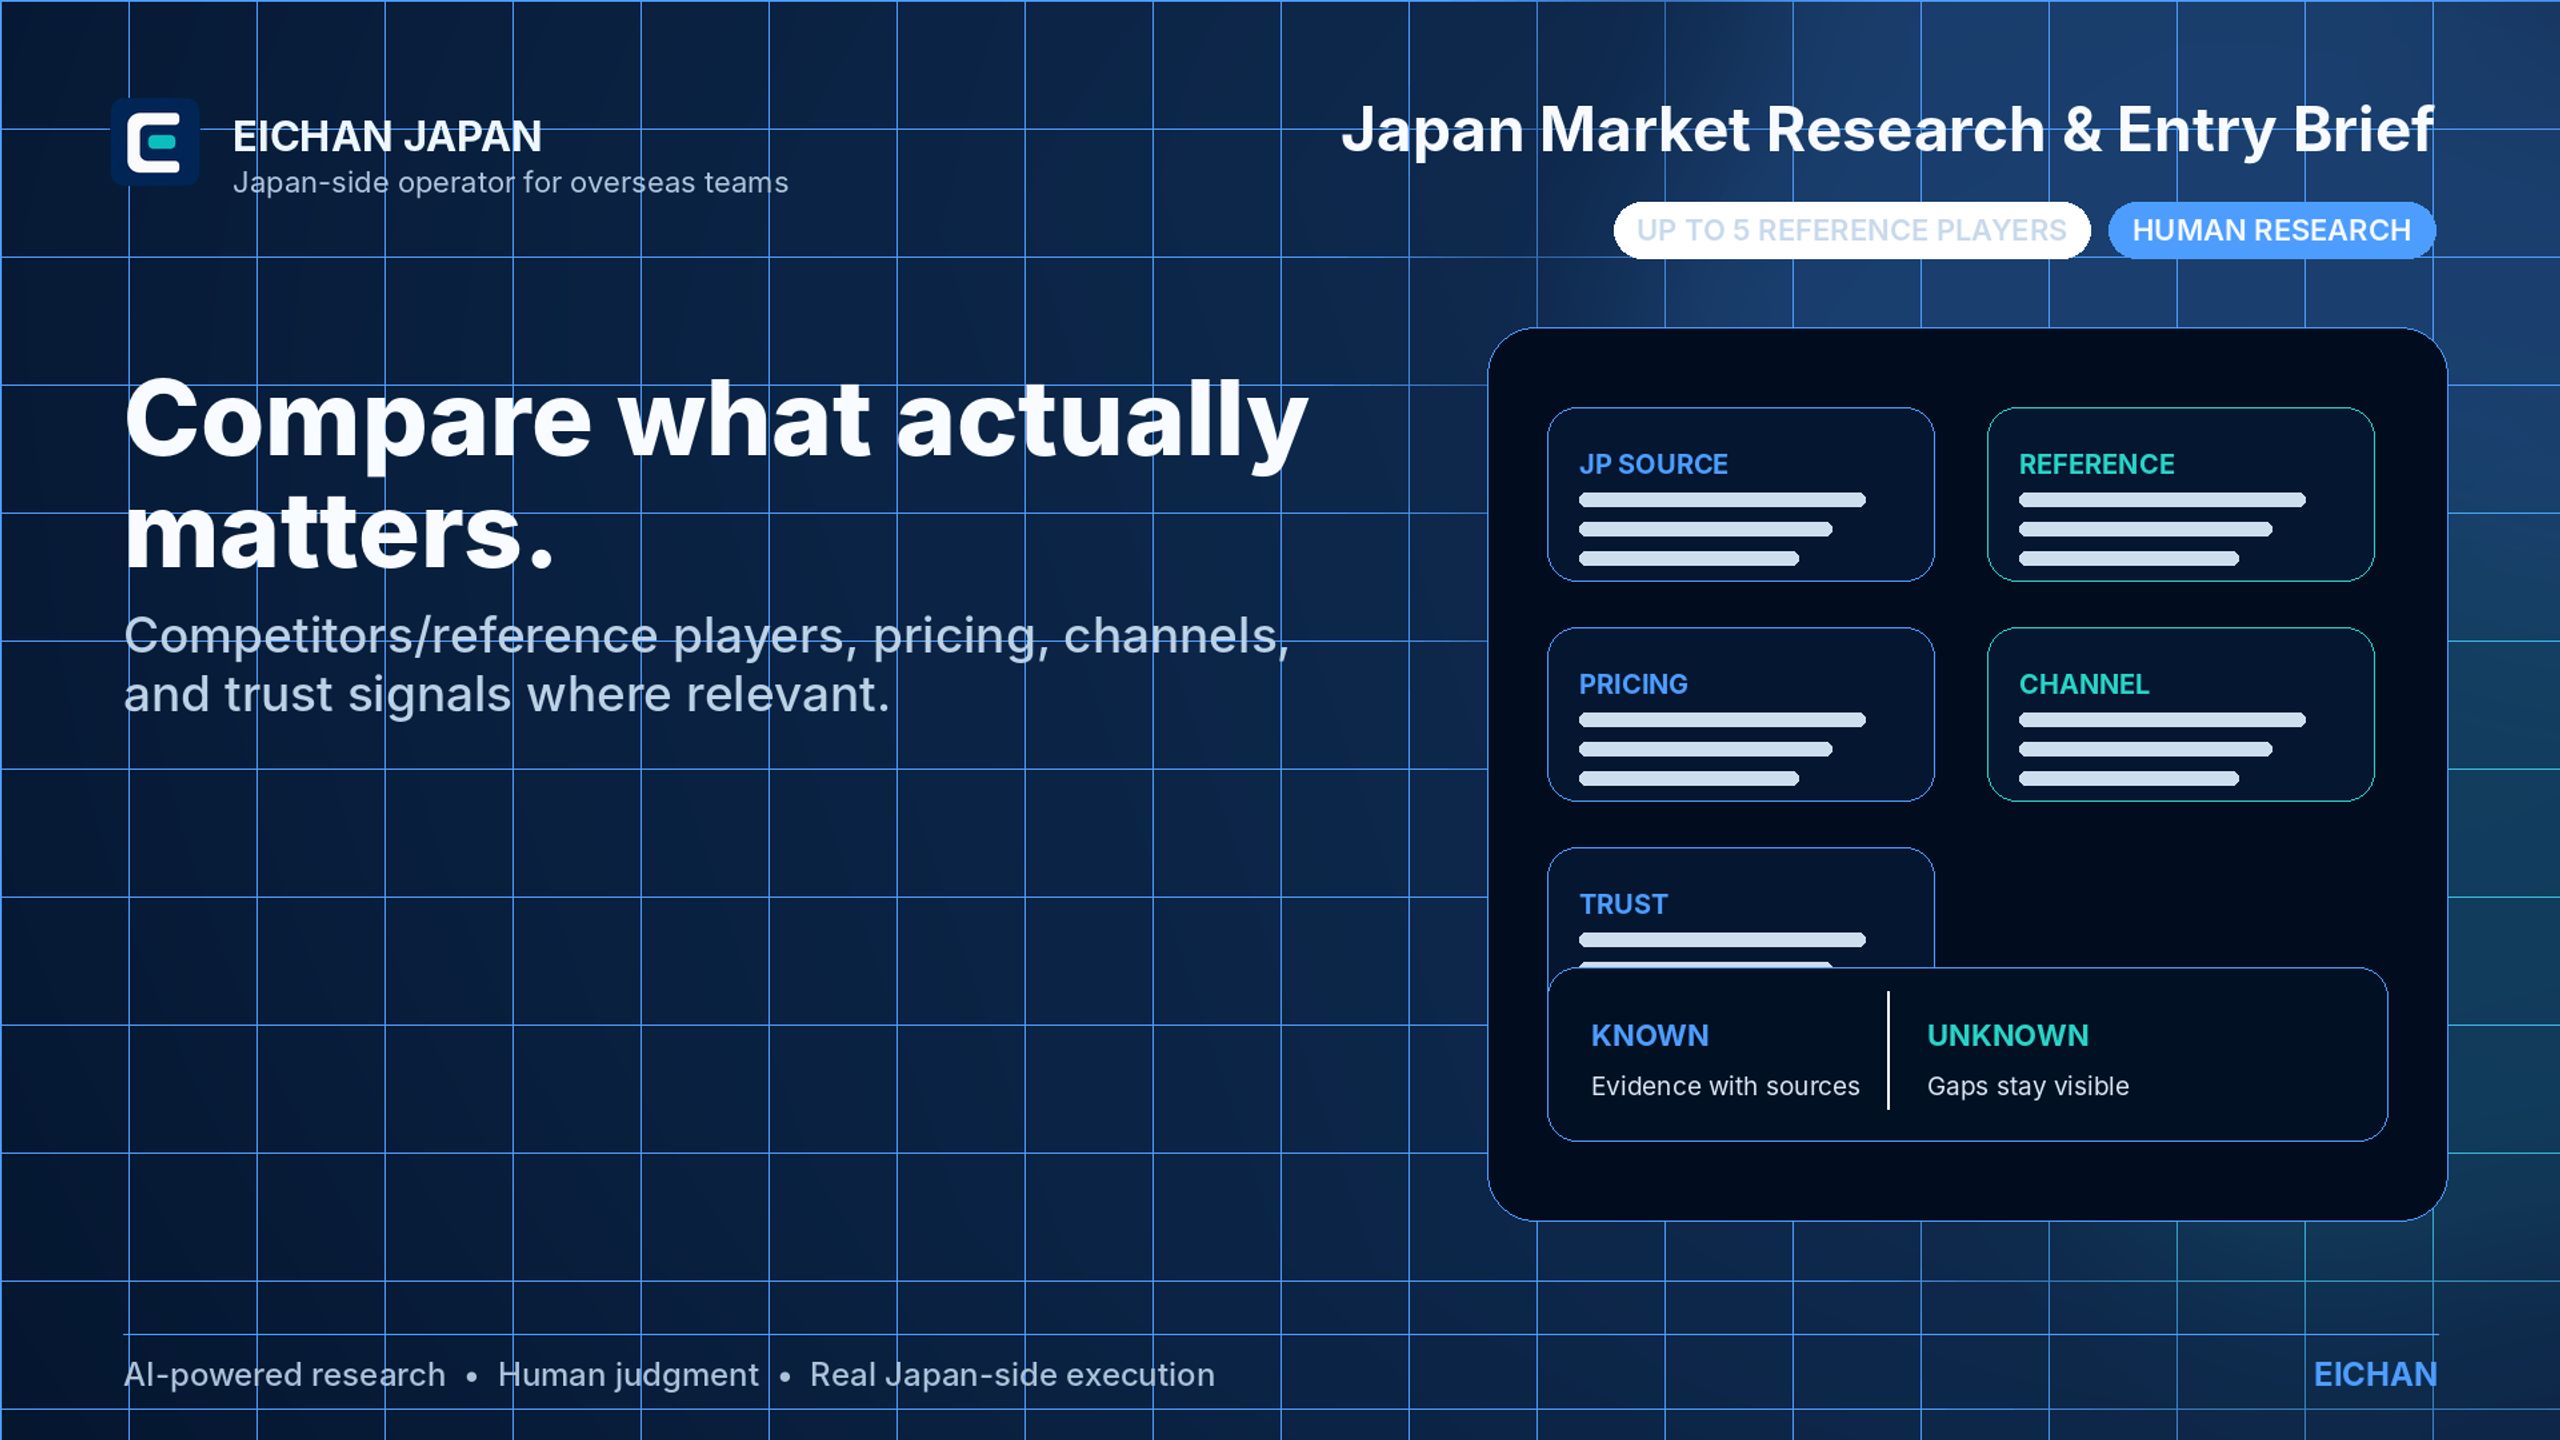Click the 'Japan Market Research & Entry Brief' title

pyautogui.click(x=1887, y=130)
